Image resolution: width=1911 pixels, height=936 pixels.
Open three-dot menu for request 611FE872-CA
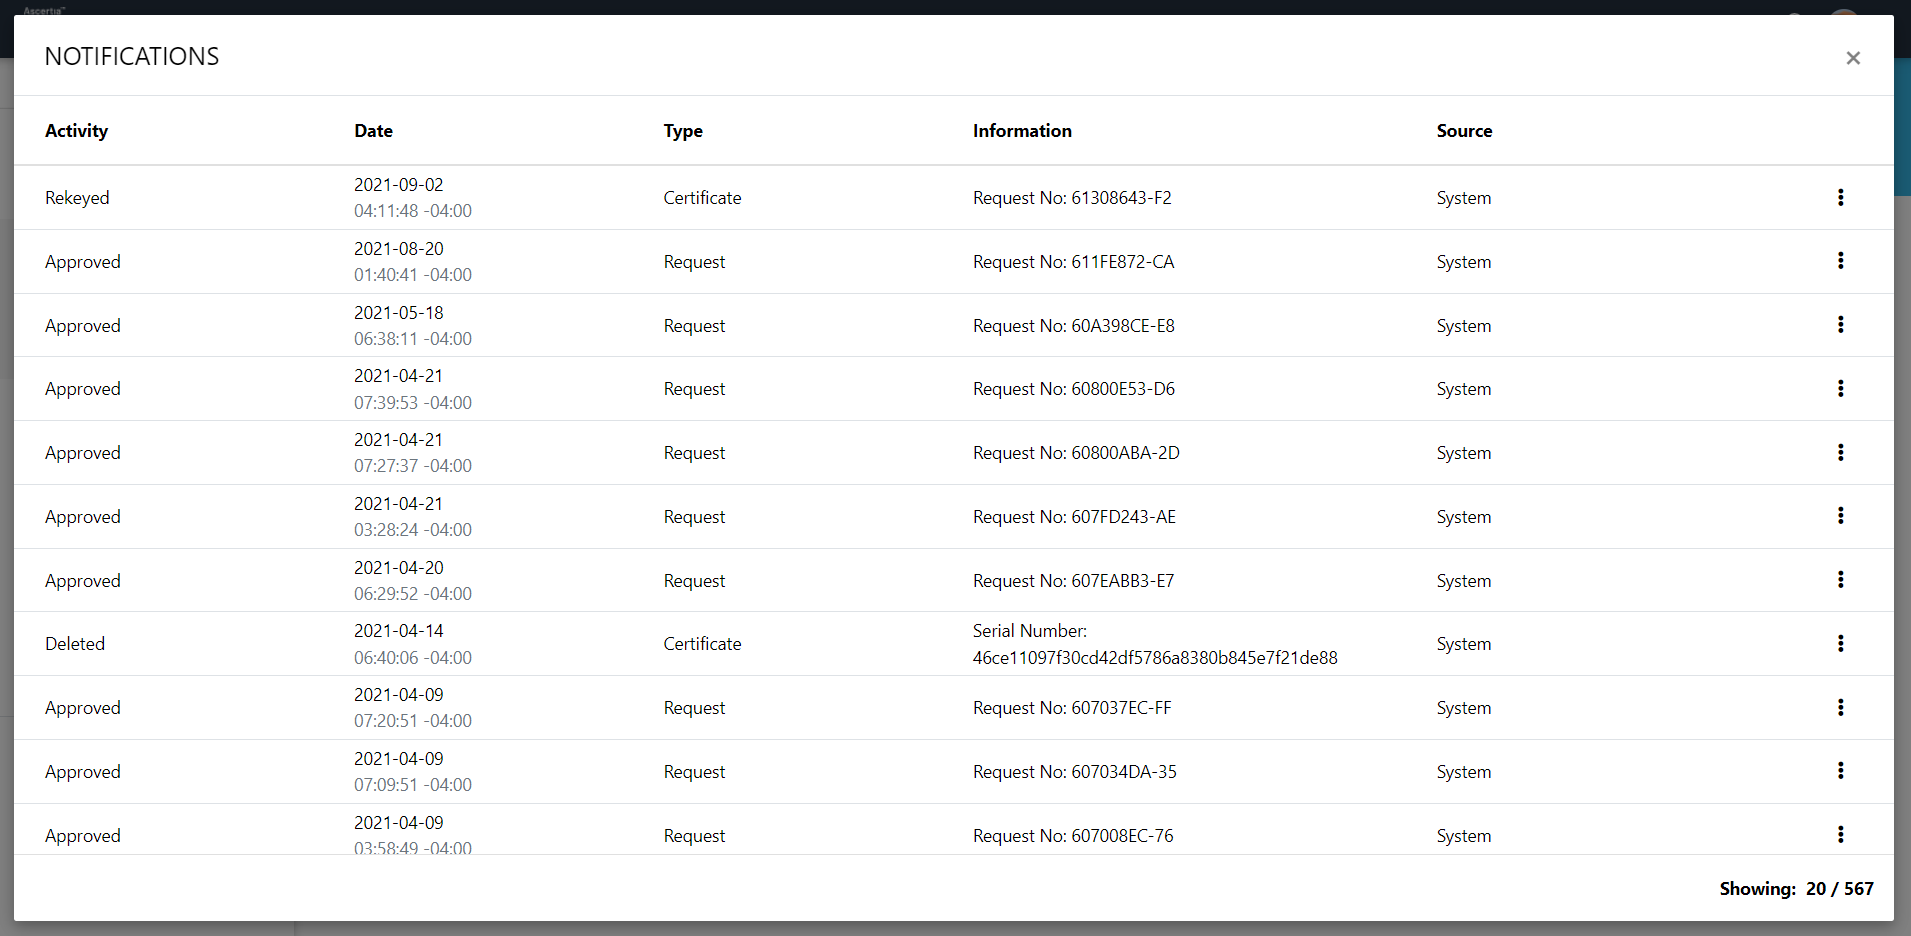click(1840, 261)
